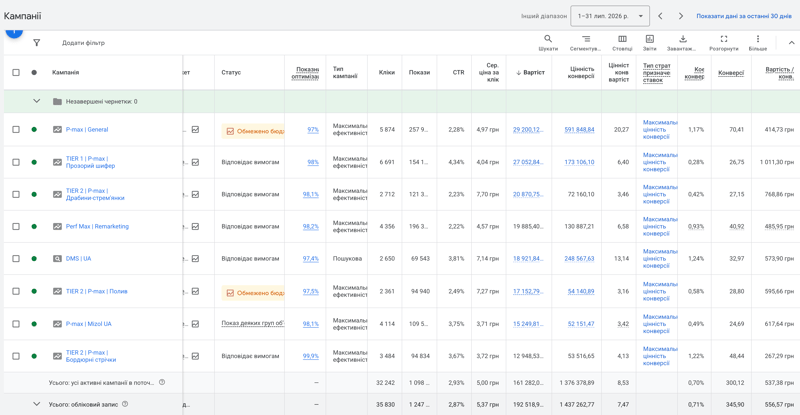Click the budget icon in P-max | Mizol UA row

tap(195, 324)
